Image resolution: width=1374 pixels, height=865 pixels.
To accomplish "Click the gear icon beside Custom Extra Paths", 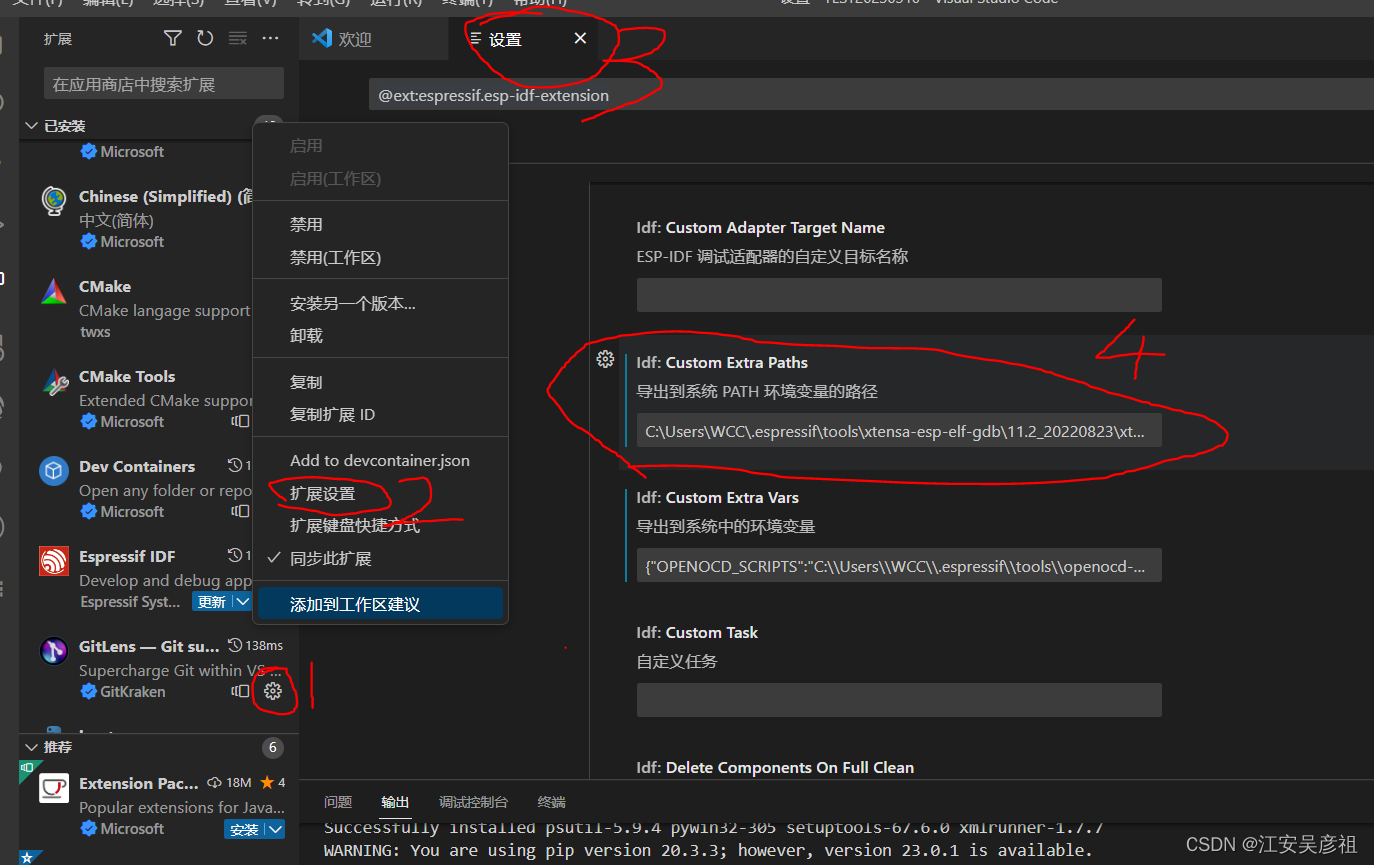I will [x=605, y=359].
